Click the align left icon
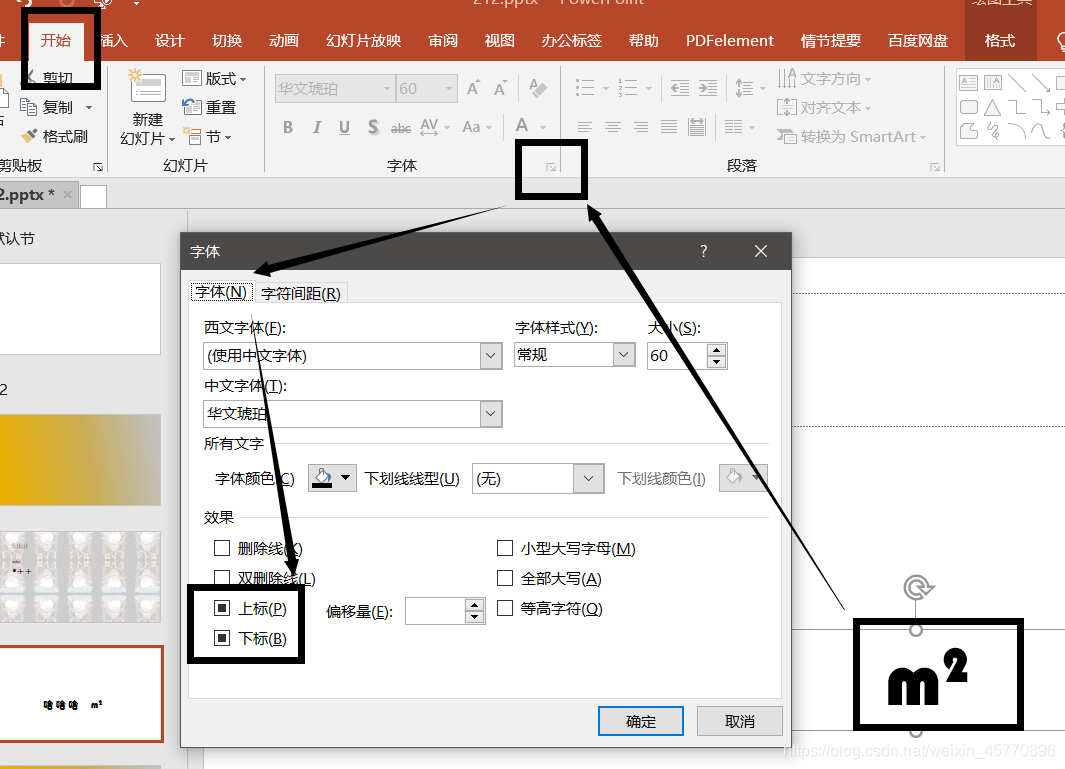This screenshot has width=1065, height=769. (585, 127)
